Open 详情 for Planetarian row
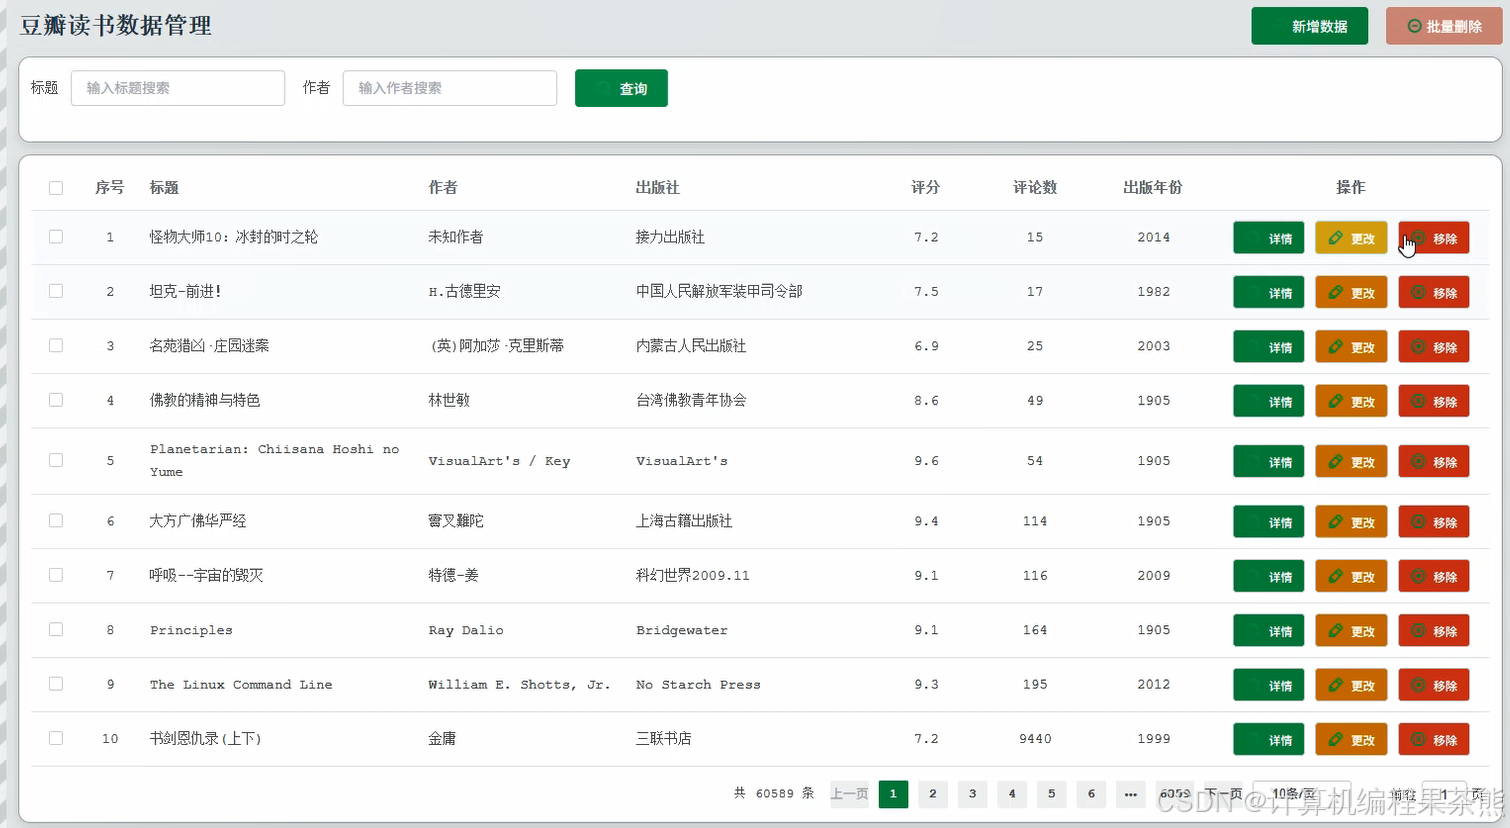The height and width of the screenshot is (828, 1510). (x=1268, y=462)
